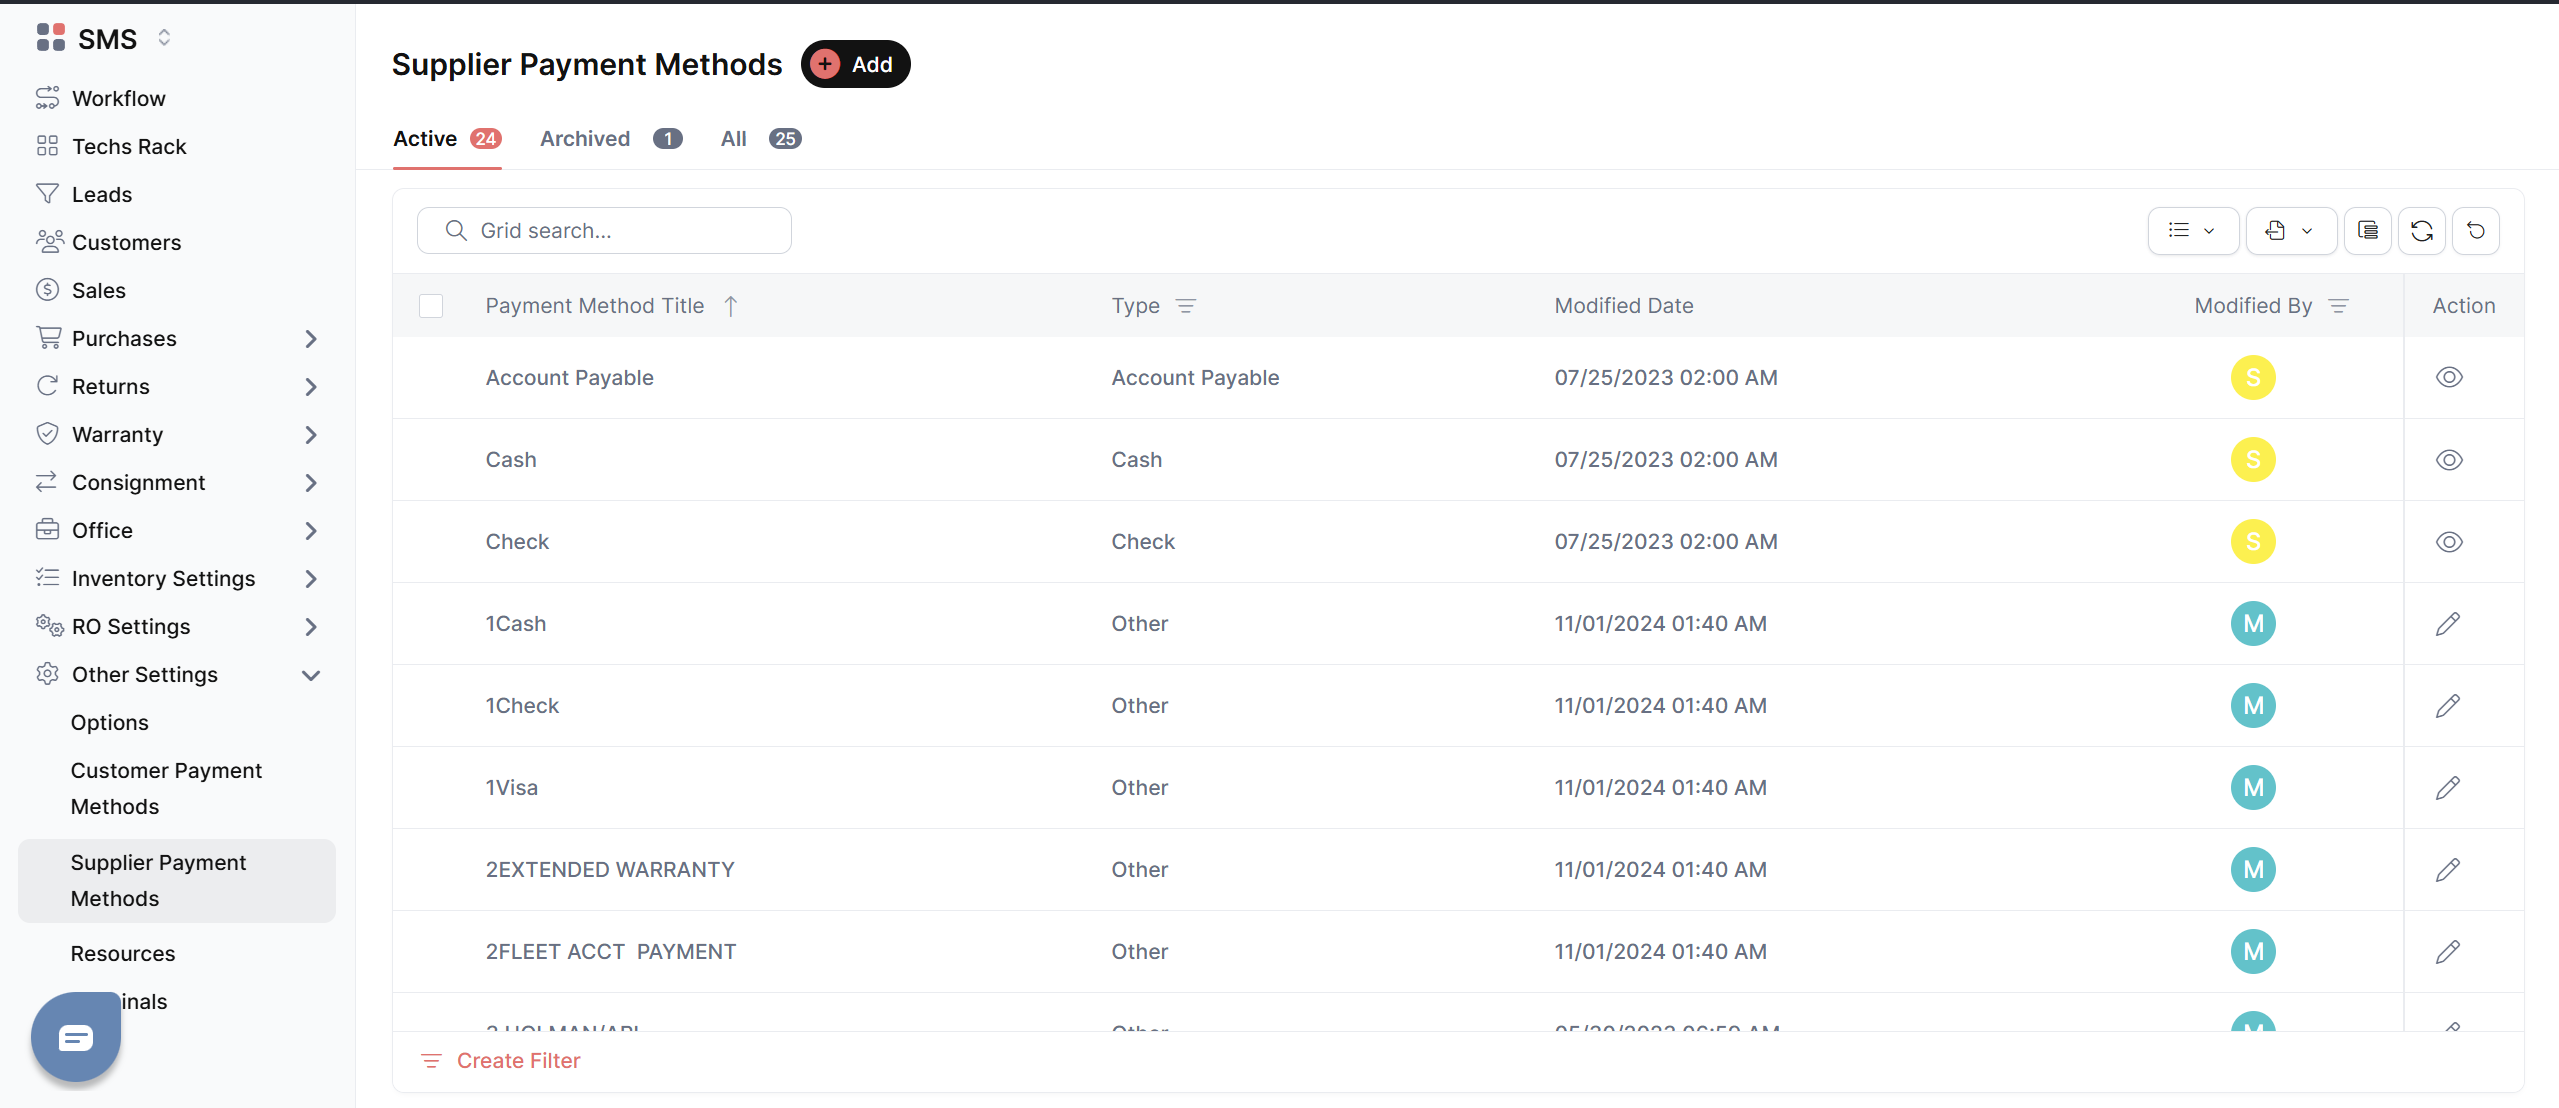Open the export/print dropdown
Viewport: 2559px width, 1108px height.
[x=2290, y=231]
